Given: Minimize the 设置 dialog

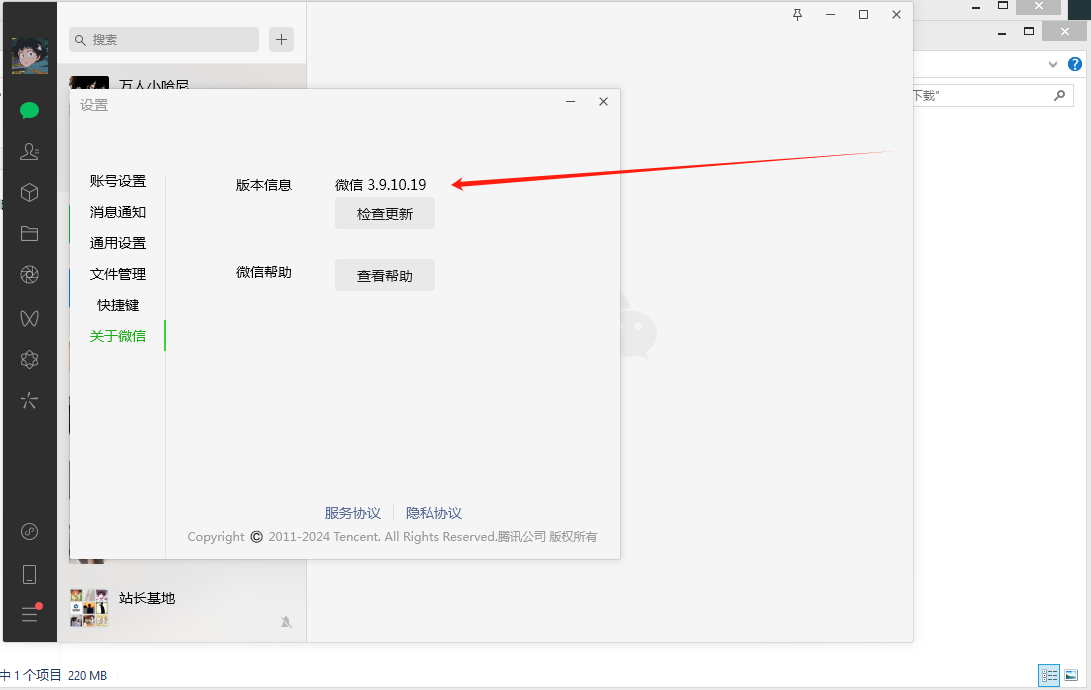Looking at the screenshot, I should [571, 102].
